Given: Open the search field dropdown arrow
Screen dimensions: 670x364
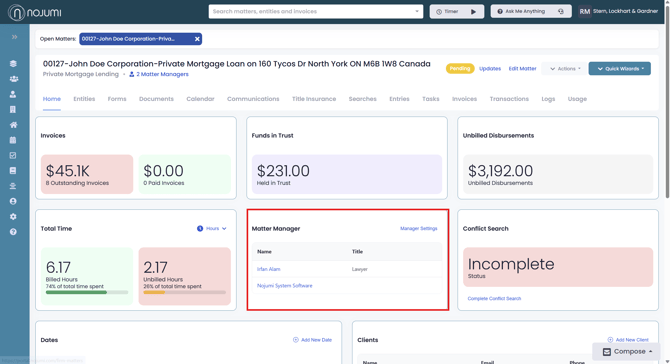Looking at the screenshot, I should 417,12.
